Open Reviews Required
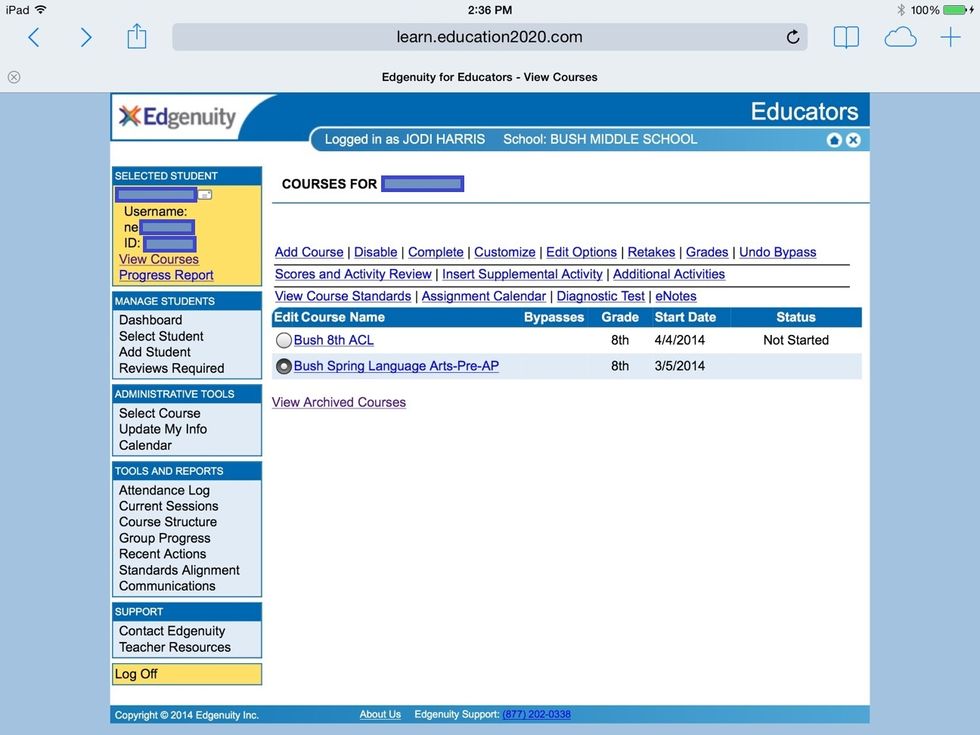This screenshot has height=735, width=980. coord(171,368)
